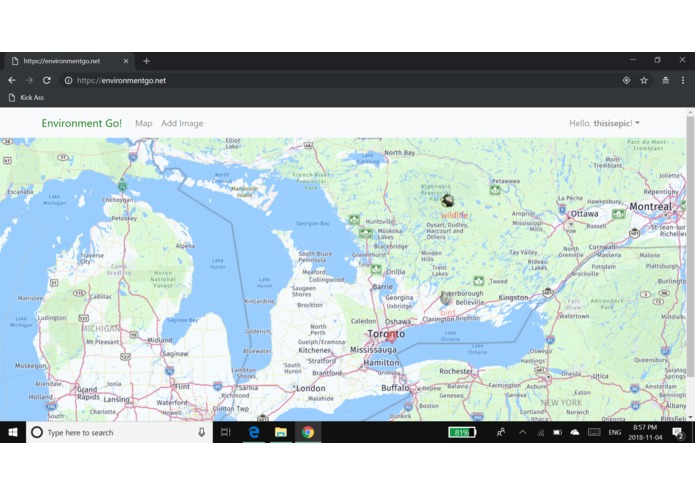Open the Add Image nav link

[x=182, y=123]
